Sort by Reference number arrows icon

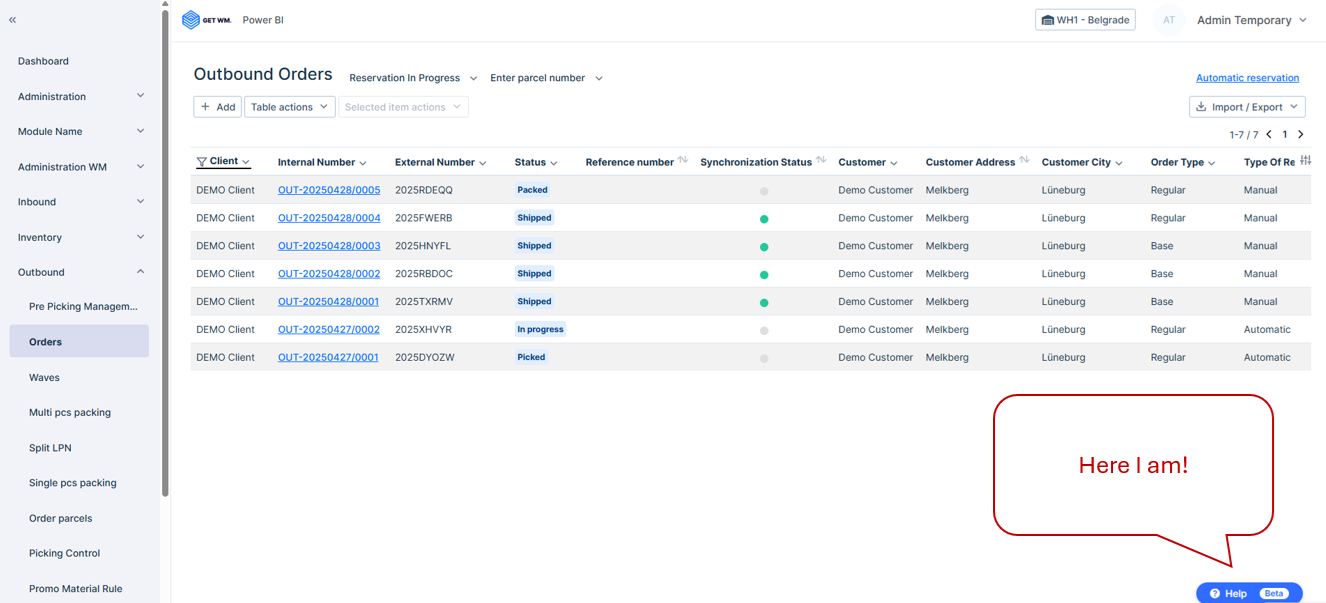683,160
